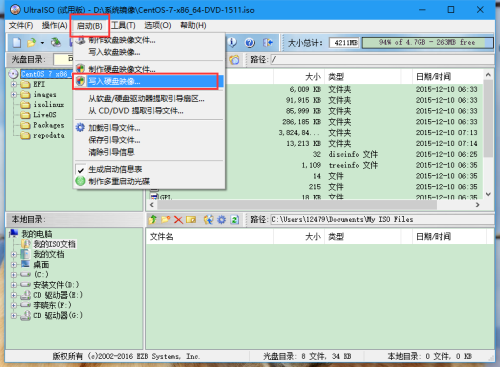Viewport: 500px width, 367px height.
Task: Click the UltraISO title bar app icon
Action: pos(15,10)
